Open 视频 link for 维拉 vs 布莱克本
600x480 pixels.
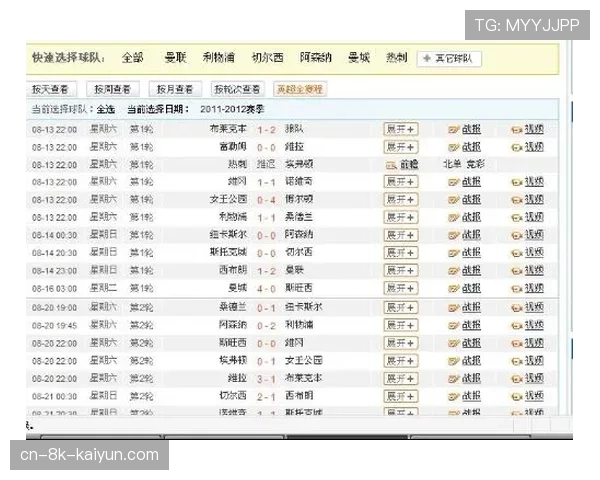click(534, 379)
